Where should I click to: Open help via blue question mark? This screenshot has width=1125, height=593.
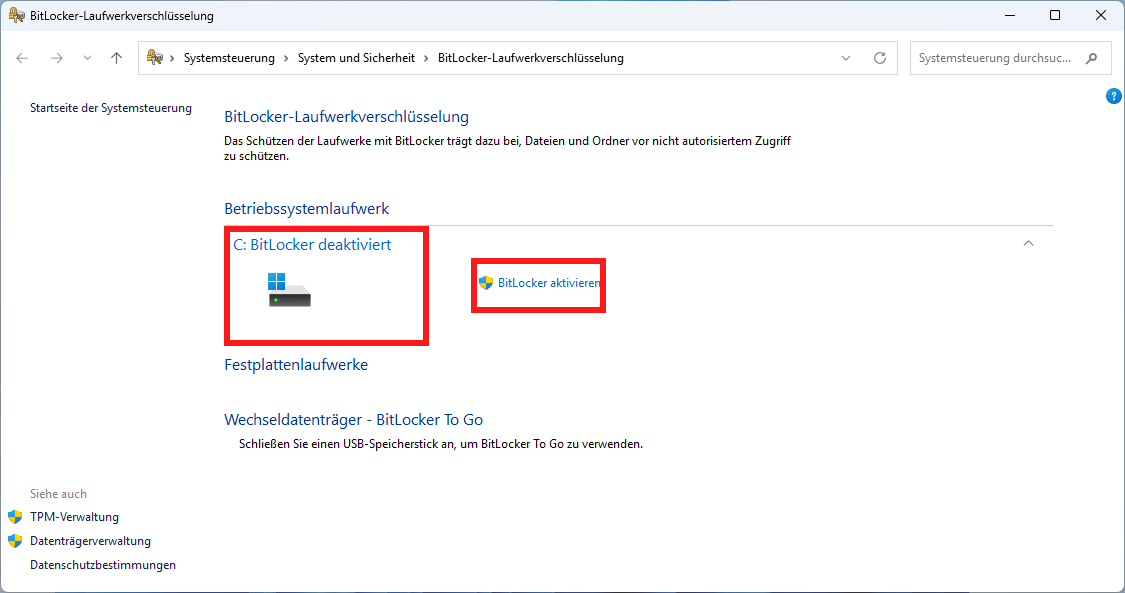1114,96
